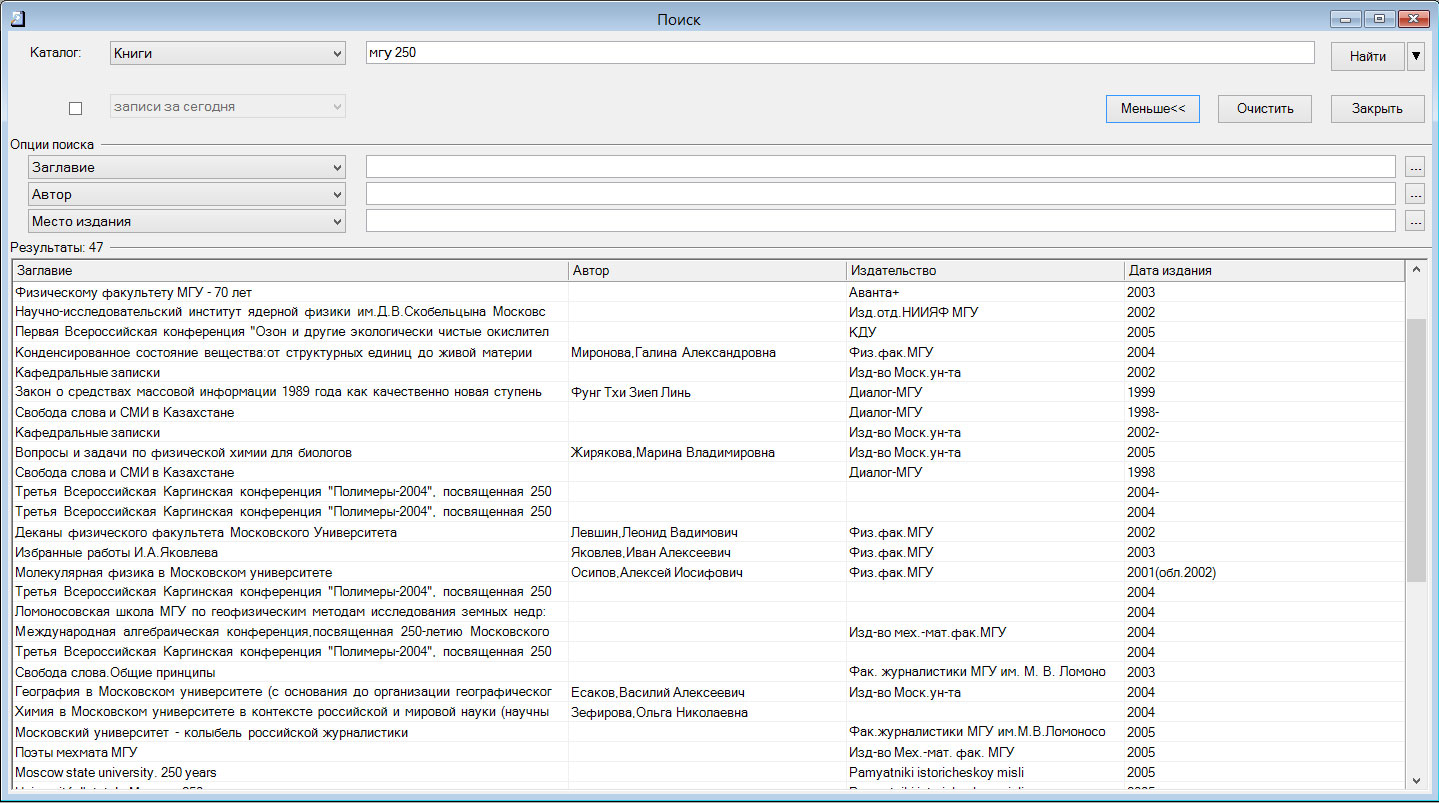Click the Очистить button

click(1264, 109)
